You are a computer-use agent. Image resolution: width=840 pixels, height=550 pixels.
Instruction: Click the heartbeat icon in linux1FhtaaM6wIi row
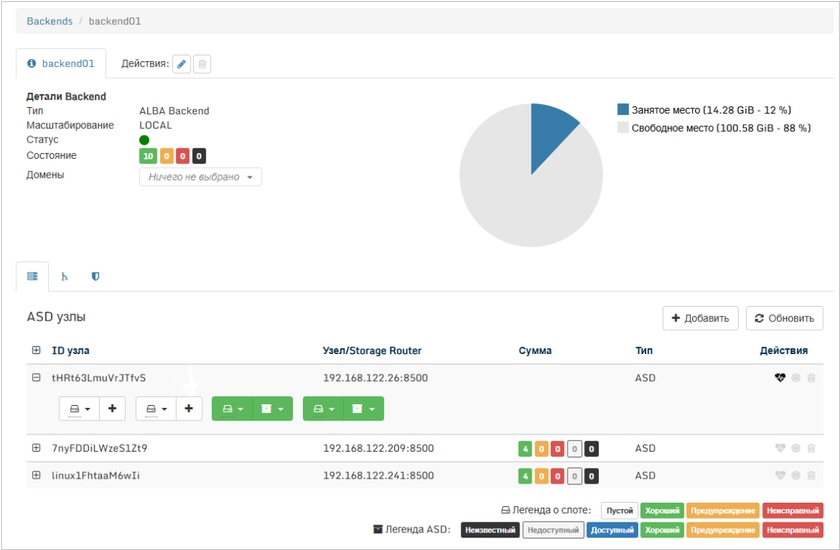[780, 476]
